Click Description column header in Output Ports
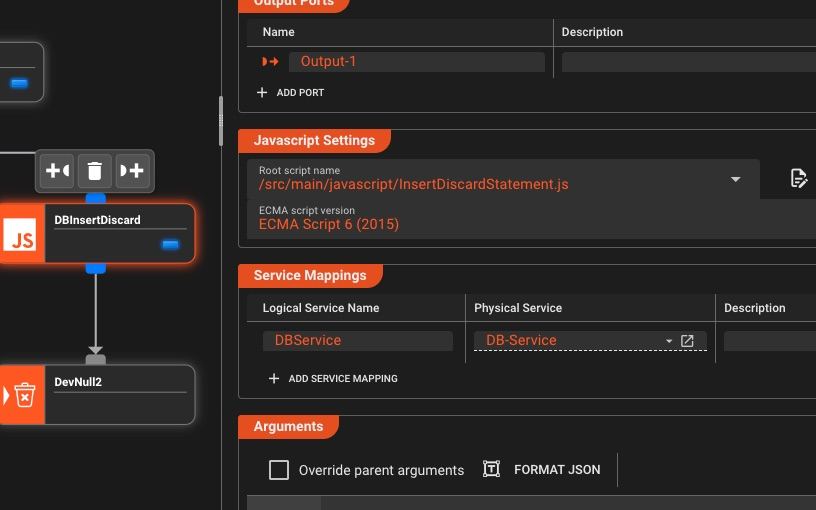816x510 pixels. 592,32
